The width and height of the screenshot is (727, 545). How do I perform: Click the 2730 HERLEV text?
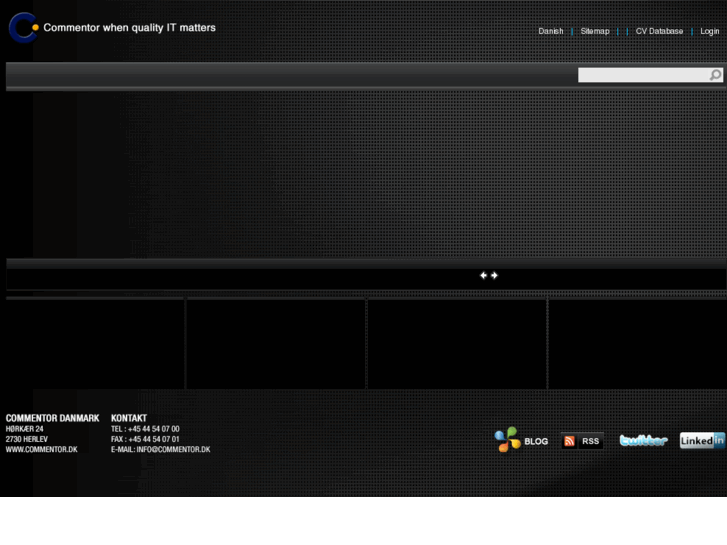(26, 439)
